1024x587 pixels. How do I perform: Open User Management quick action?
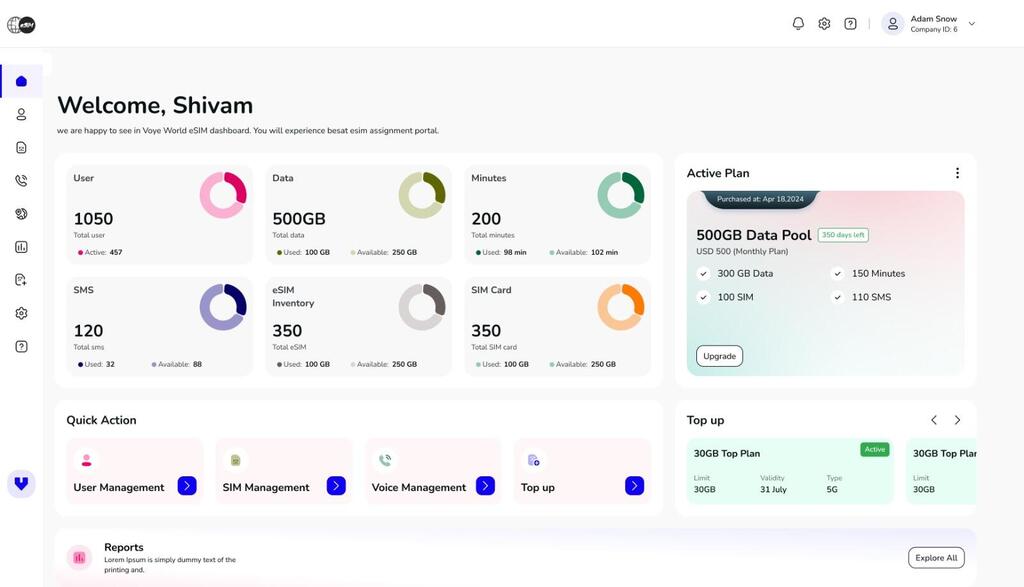(x=187, y=486)
